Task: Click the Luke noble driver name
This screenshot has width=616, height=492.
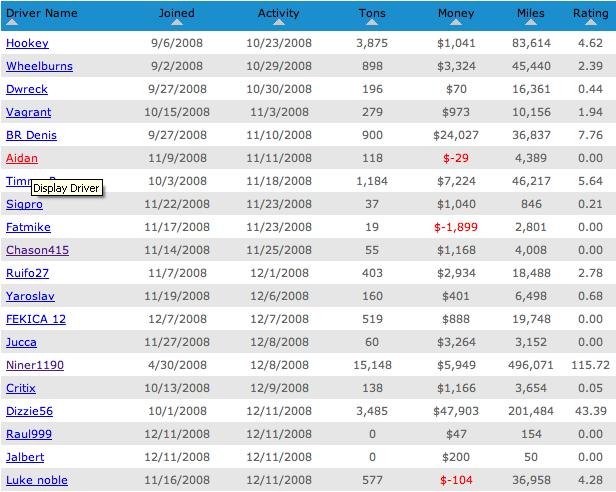Action: click(x=37, y=481)
